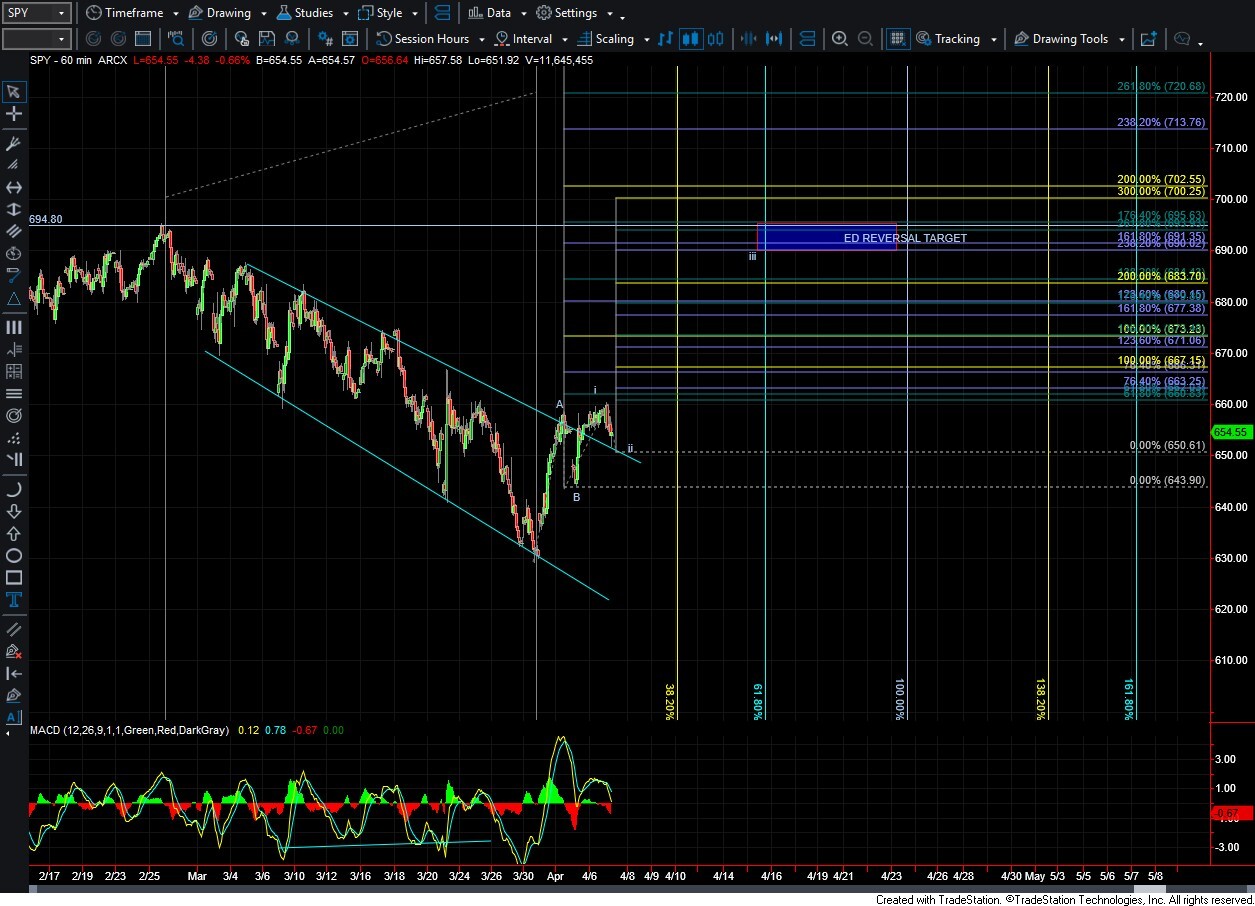Screen dimensions: 1255x906
Task: Select the crosshair cursor tool
Action: tap(14, 114)
